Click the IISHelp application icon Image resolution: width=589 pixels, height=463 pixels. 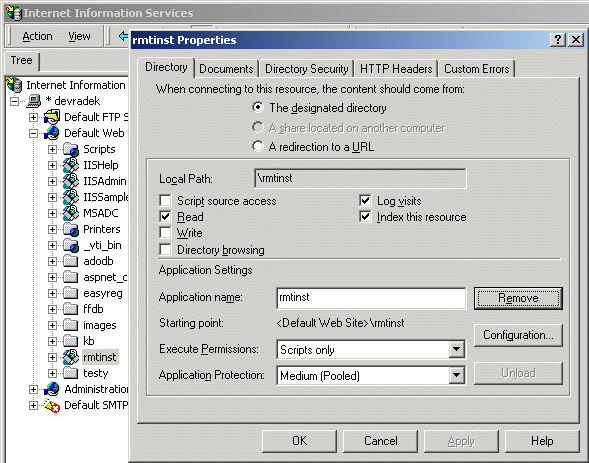[71, 165]
